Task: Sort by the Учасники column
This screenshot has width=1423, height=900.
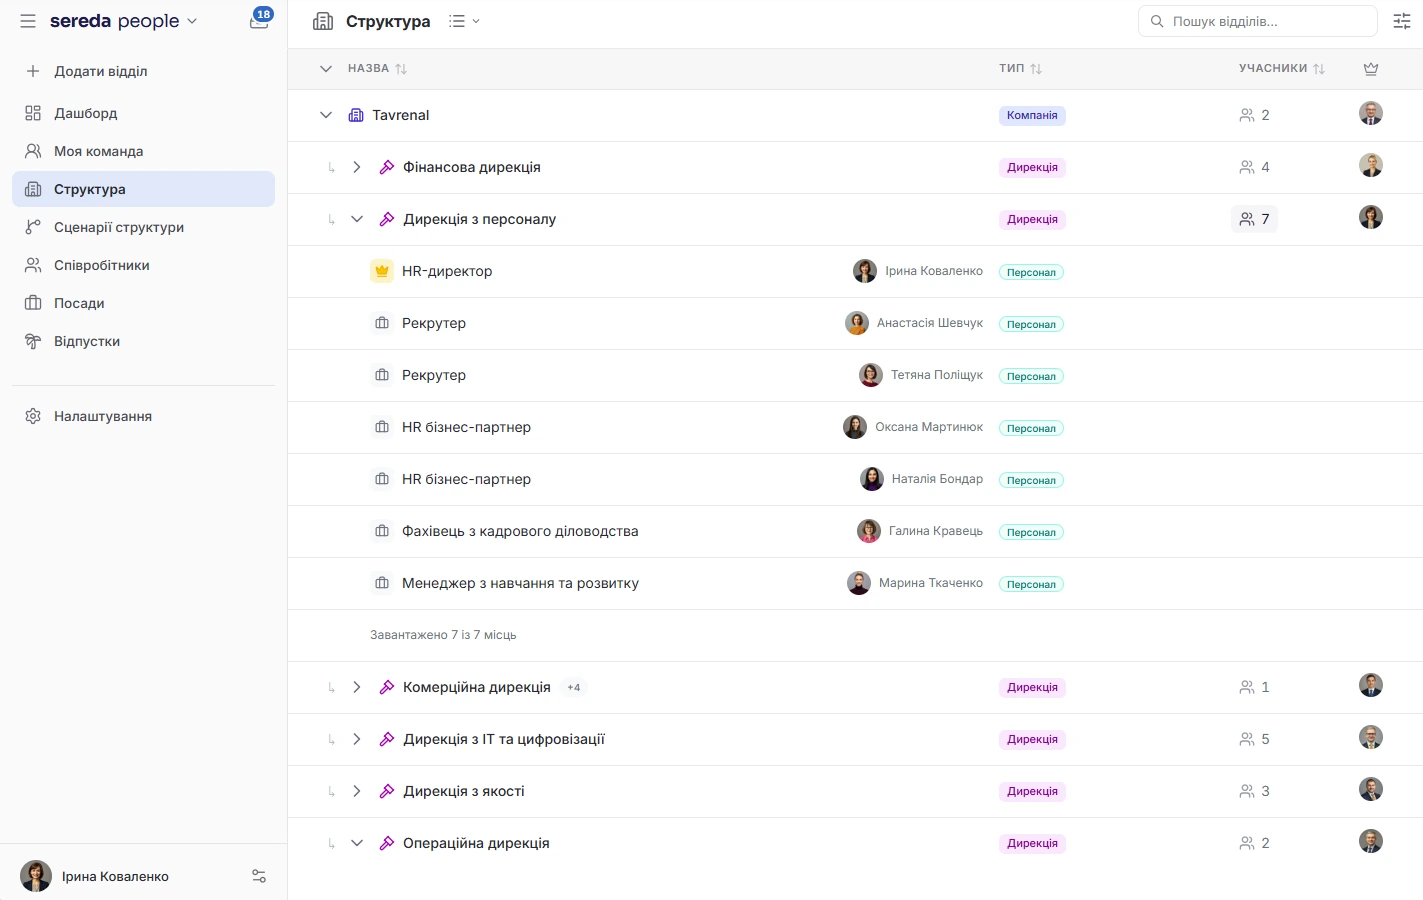Action: (1282, 69)
